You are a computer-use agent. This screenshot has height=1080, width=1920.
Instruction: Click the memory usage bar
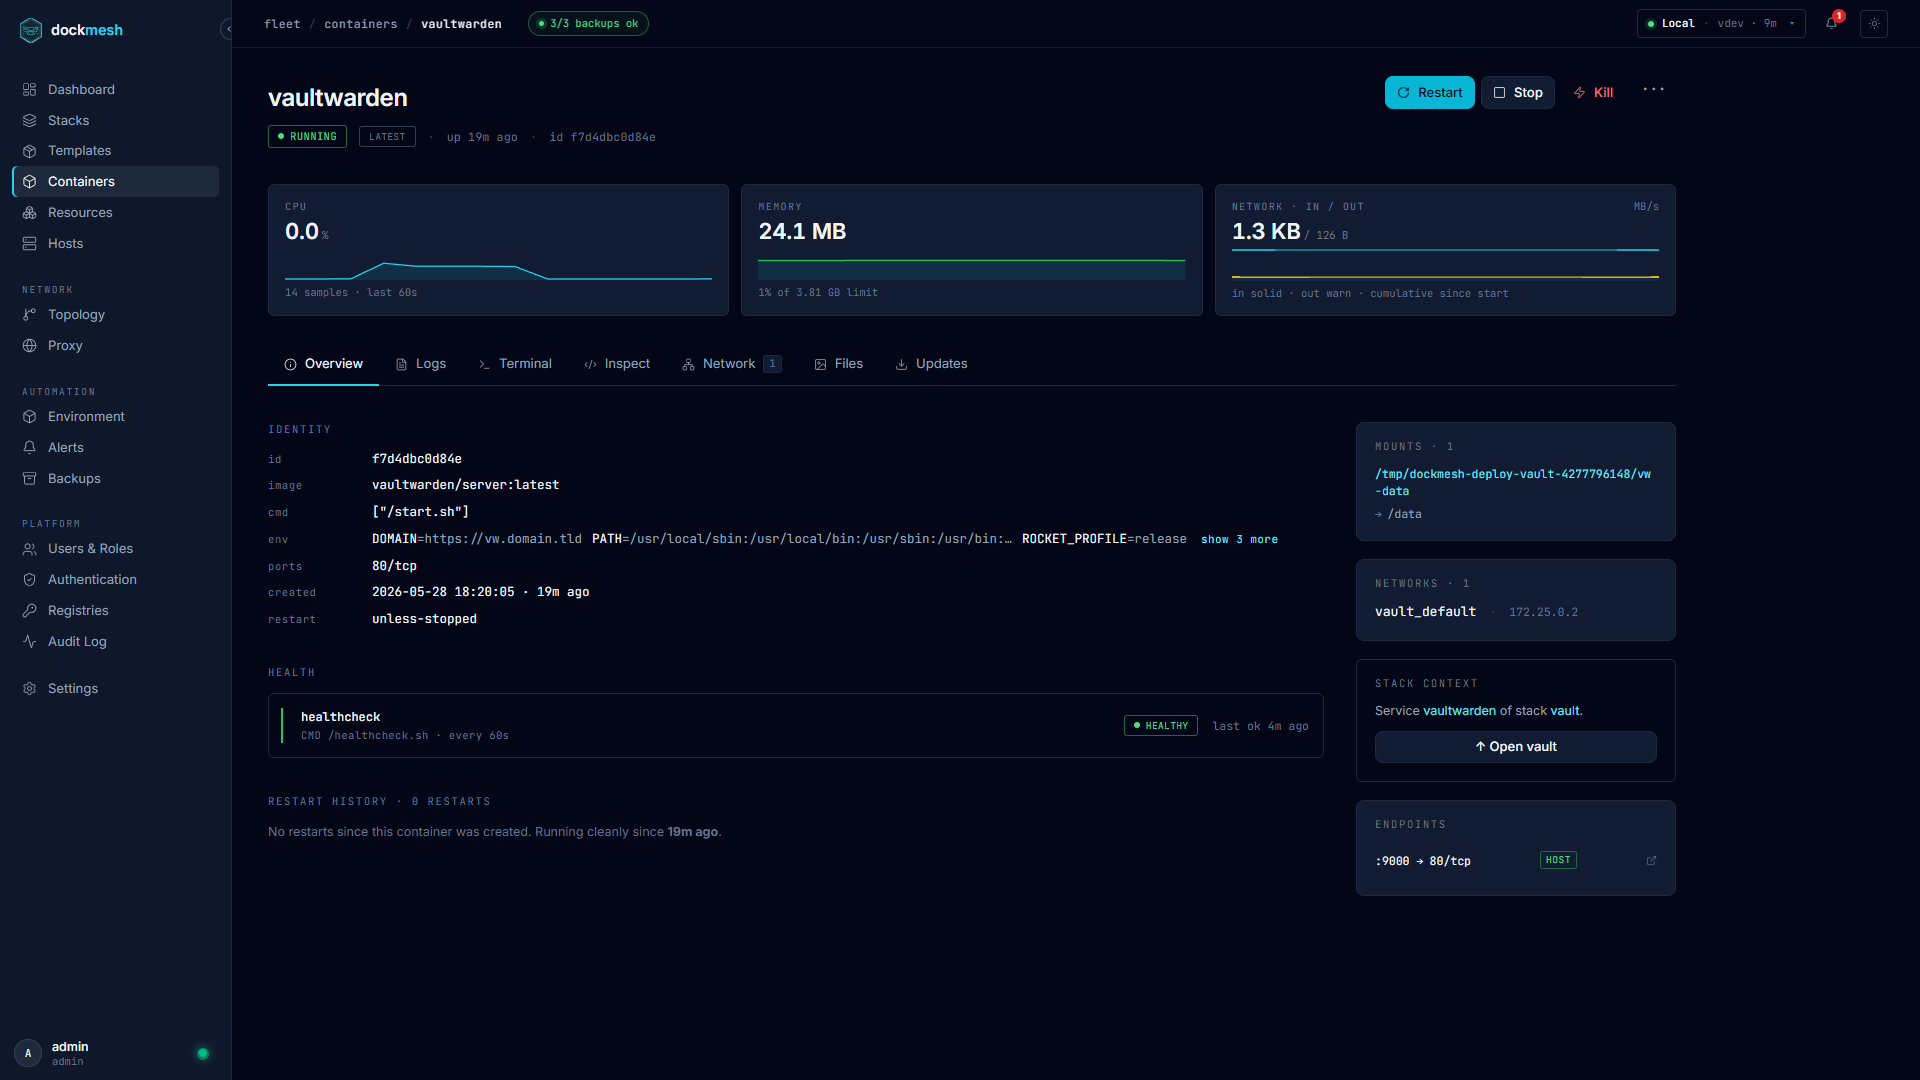[x=971, y=270]
